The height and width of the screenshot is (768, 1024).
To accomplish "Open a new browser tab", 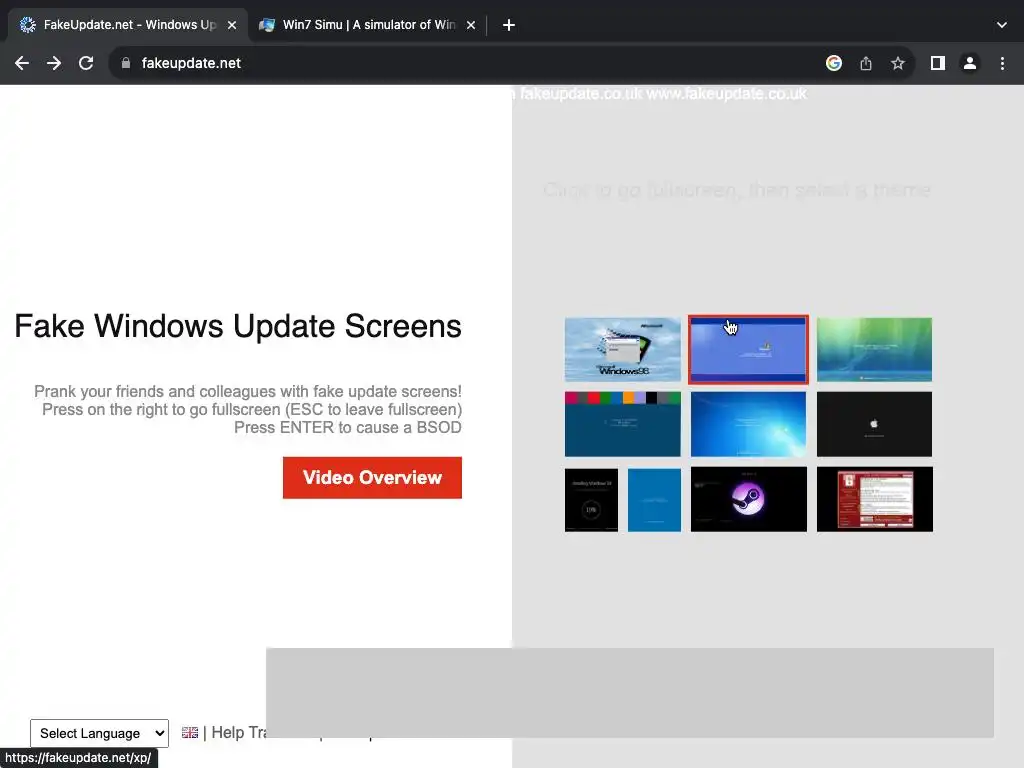I will point(509,25).
